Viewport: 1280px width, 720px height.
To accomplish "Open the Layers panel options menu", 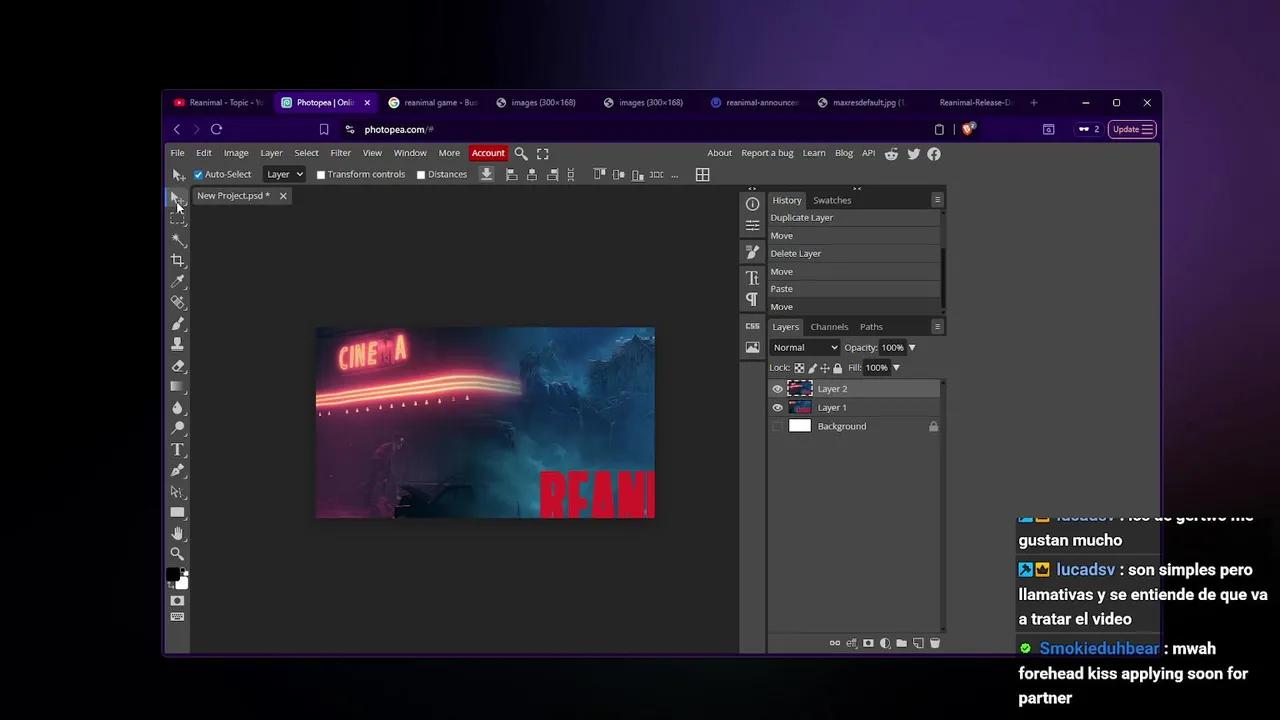I will [937, 327].
